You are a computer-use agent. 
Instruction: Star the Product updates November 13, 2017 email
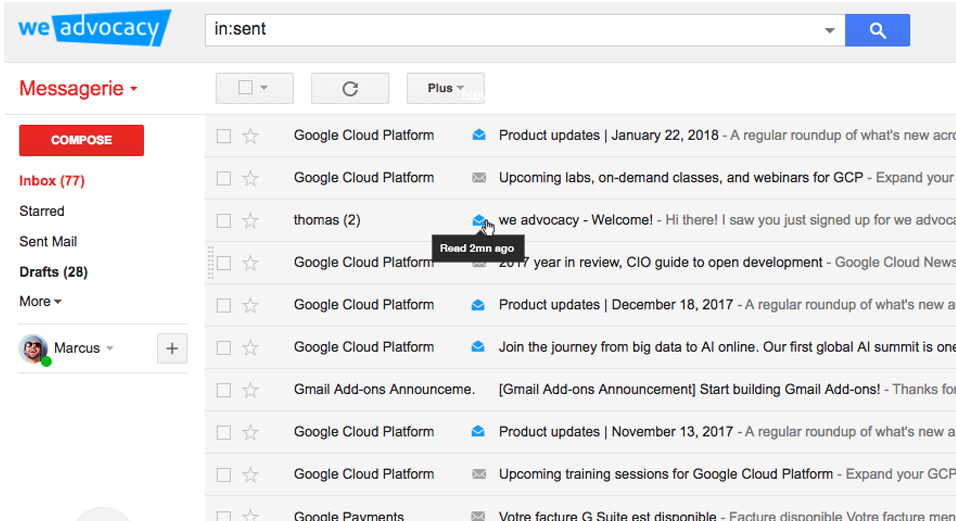coord(250,433)
